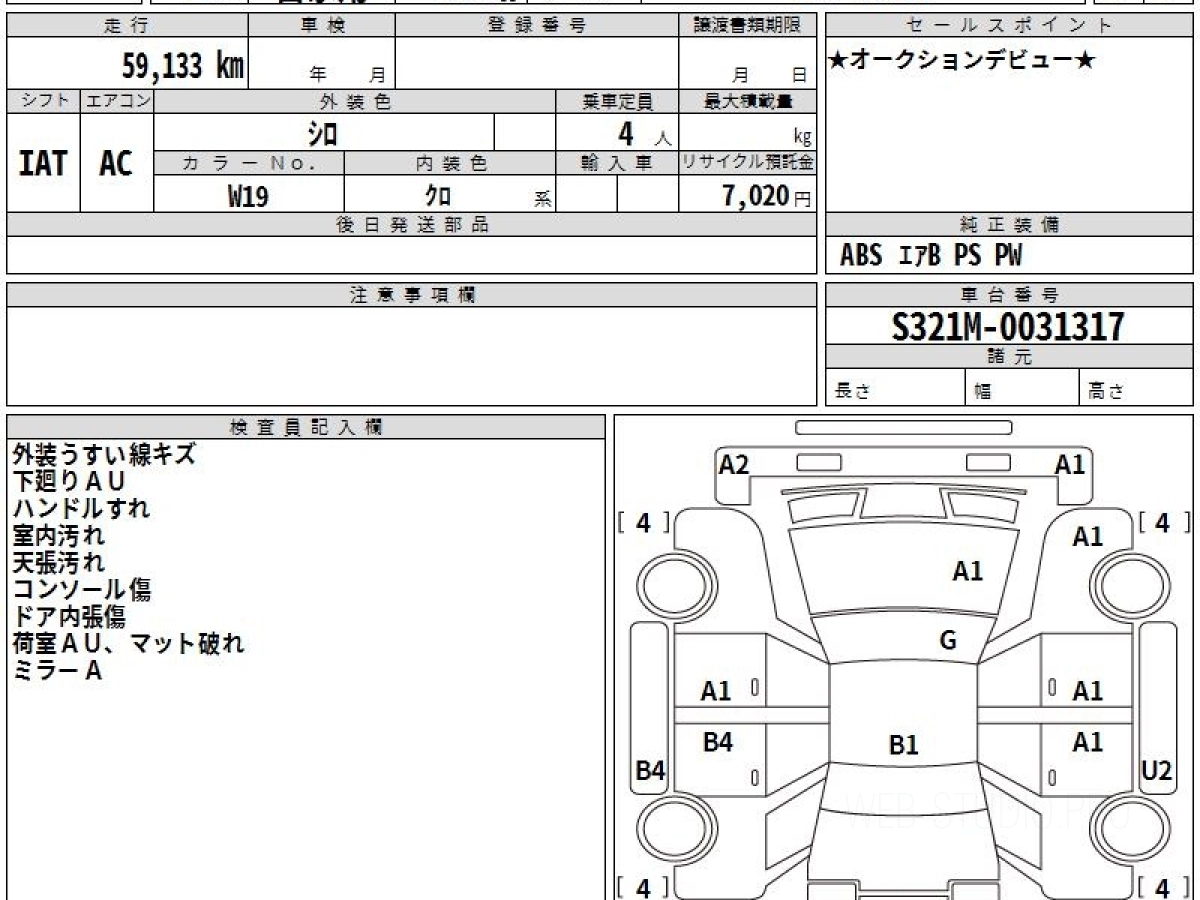Click the エアコン header cell
1200x900 pixels.
117,101
